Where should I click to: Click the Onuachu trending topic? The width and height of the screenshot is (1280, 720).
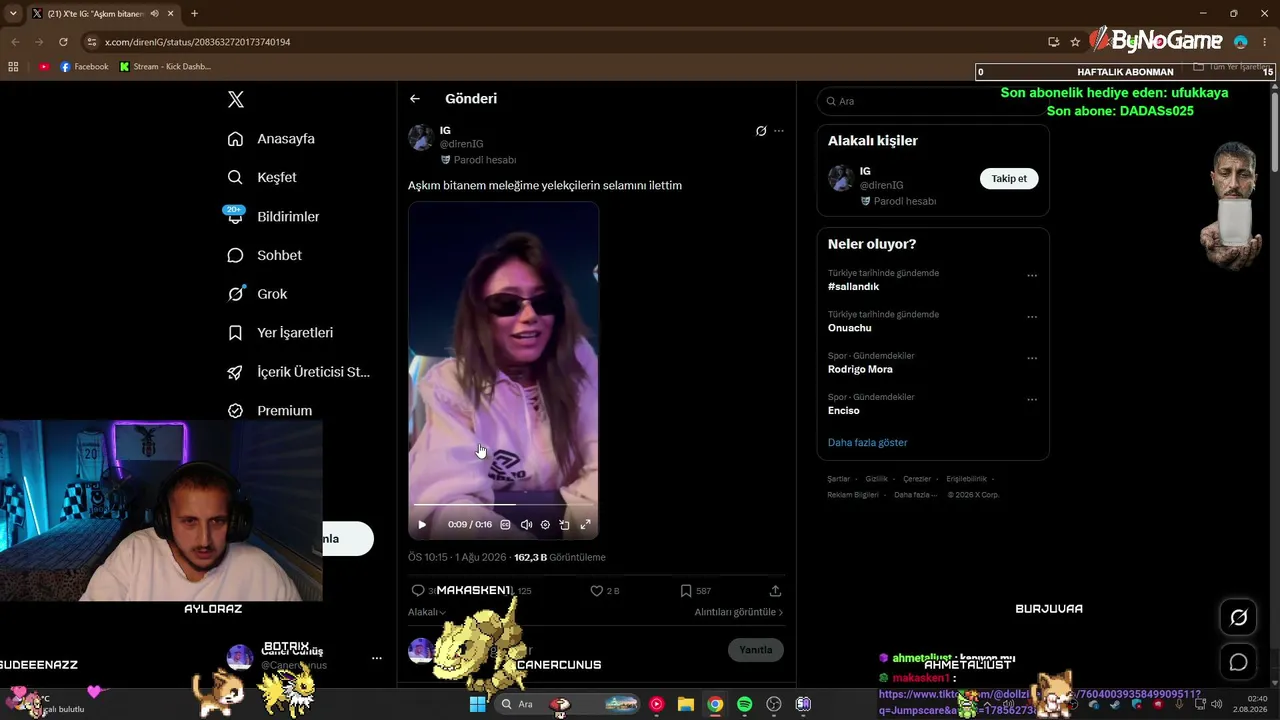pos(850,328)
